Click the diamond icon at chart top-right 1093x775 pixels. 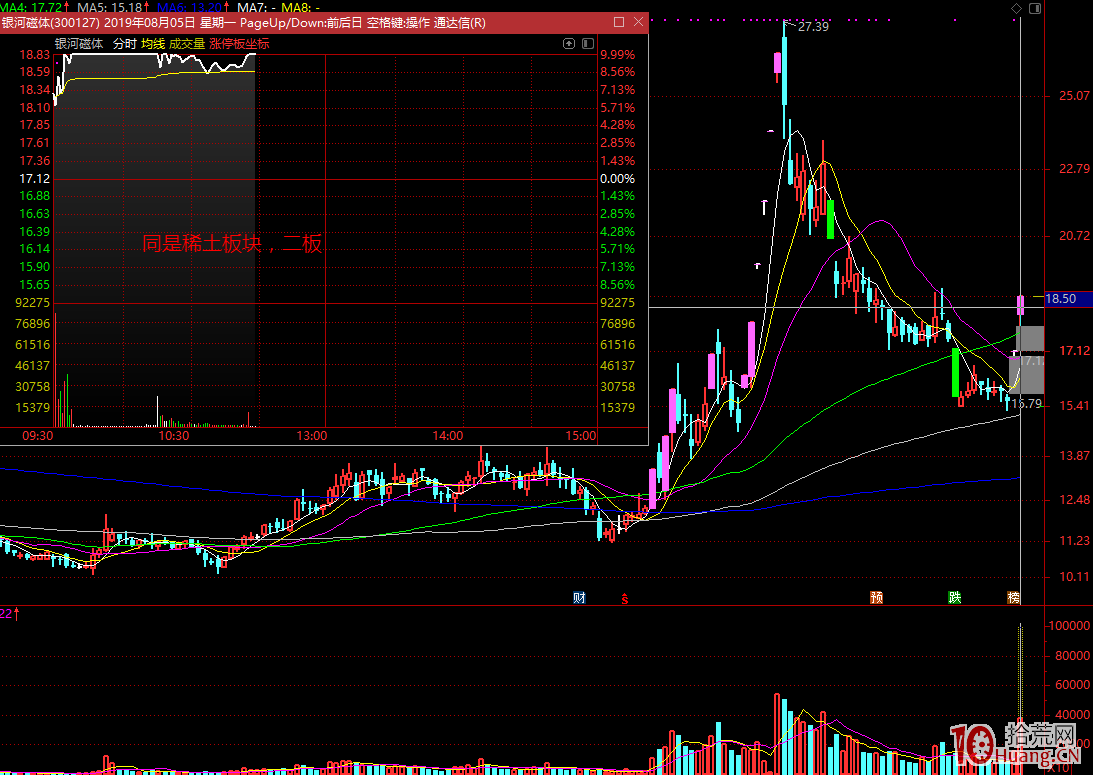coord(1017,8)
